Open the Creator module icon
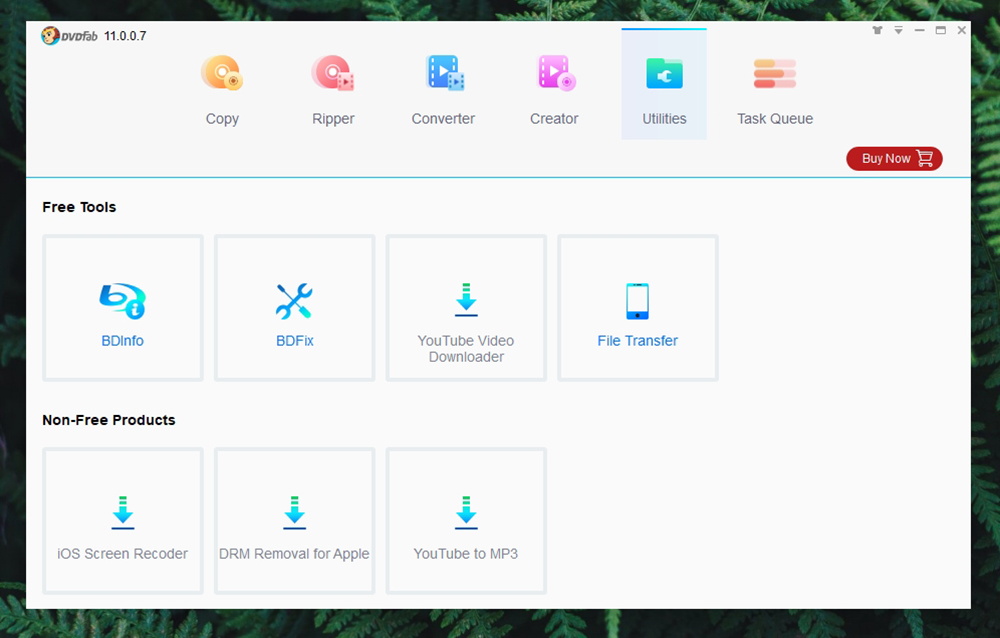 (556, 73)
